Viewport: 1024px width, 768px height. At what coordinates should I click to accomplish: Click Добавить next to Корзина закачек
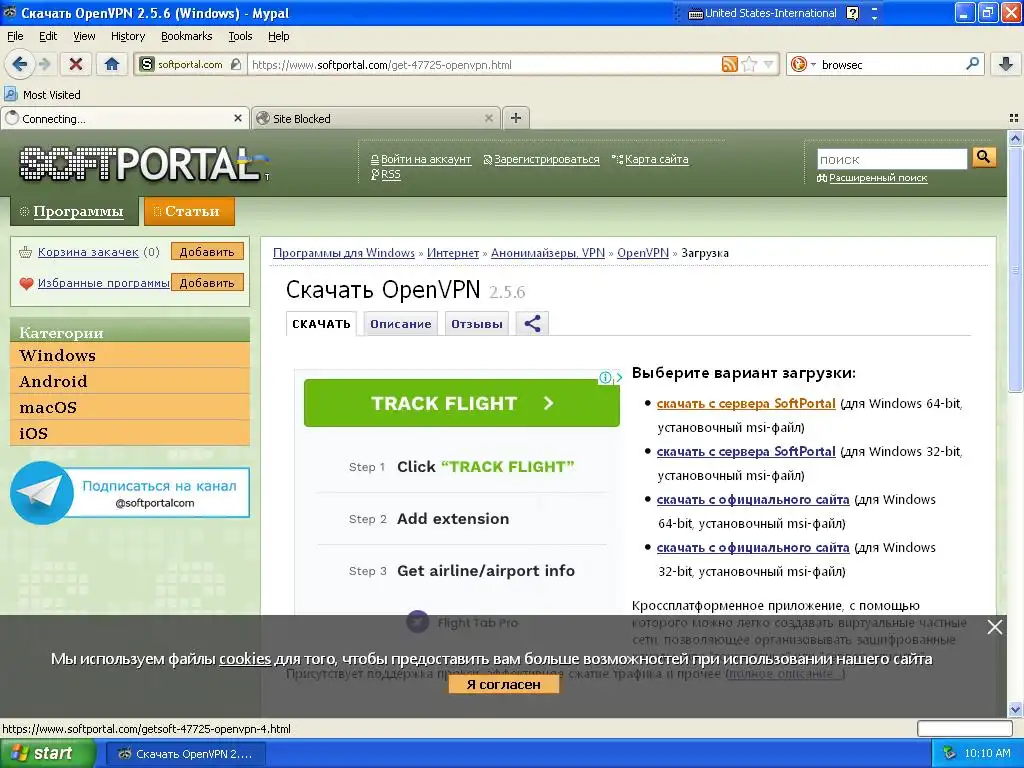click(207, 251)
